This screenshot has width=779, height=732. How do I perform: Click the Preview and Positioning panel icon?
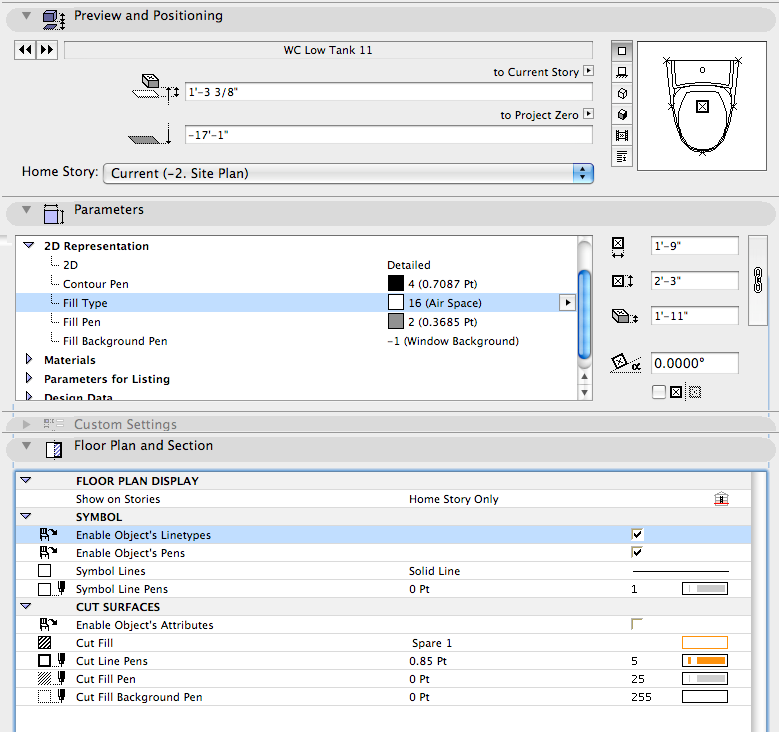53,19
